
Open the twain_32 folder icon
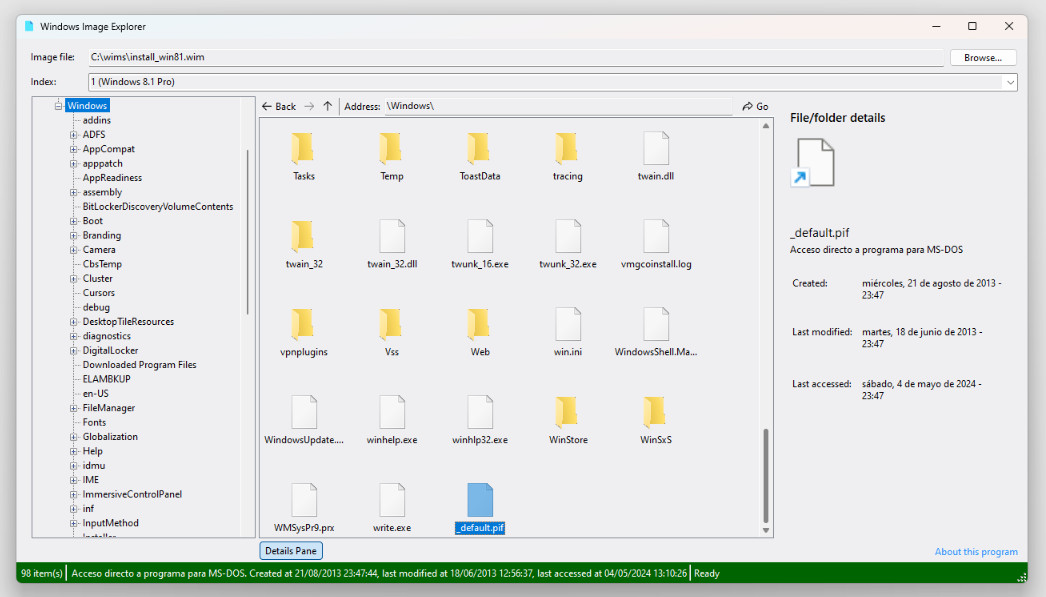tap(303, 235)
